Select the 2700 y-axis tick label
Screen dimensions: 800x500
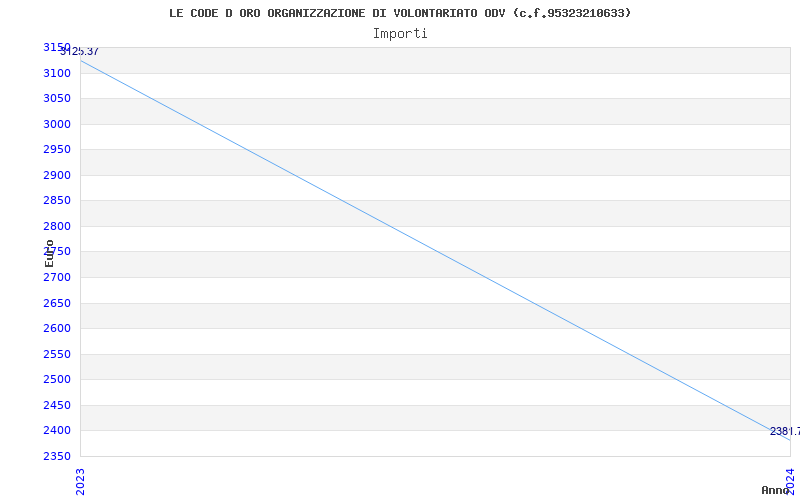[x=57, y=278]
